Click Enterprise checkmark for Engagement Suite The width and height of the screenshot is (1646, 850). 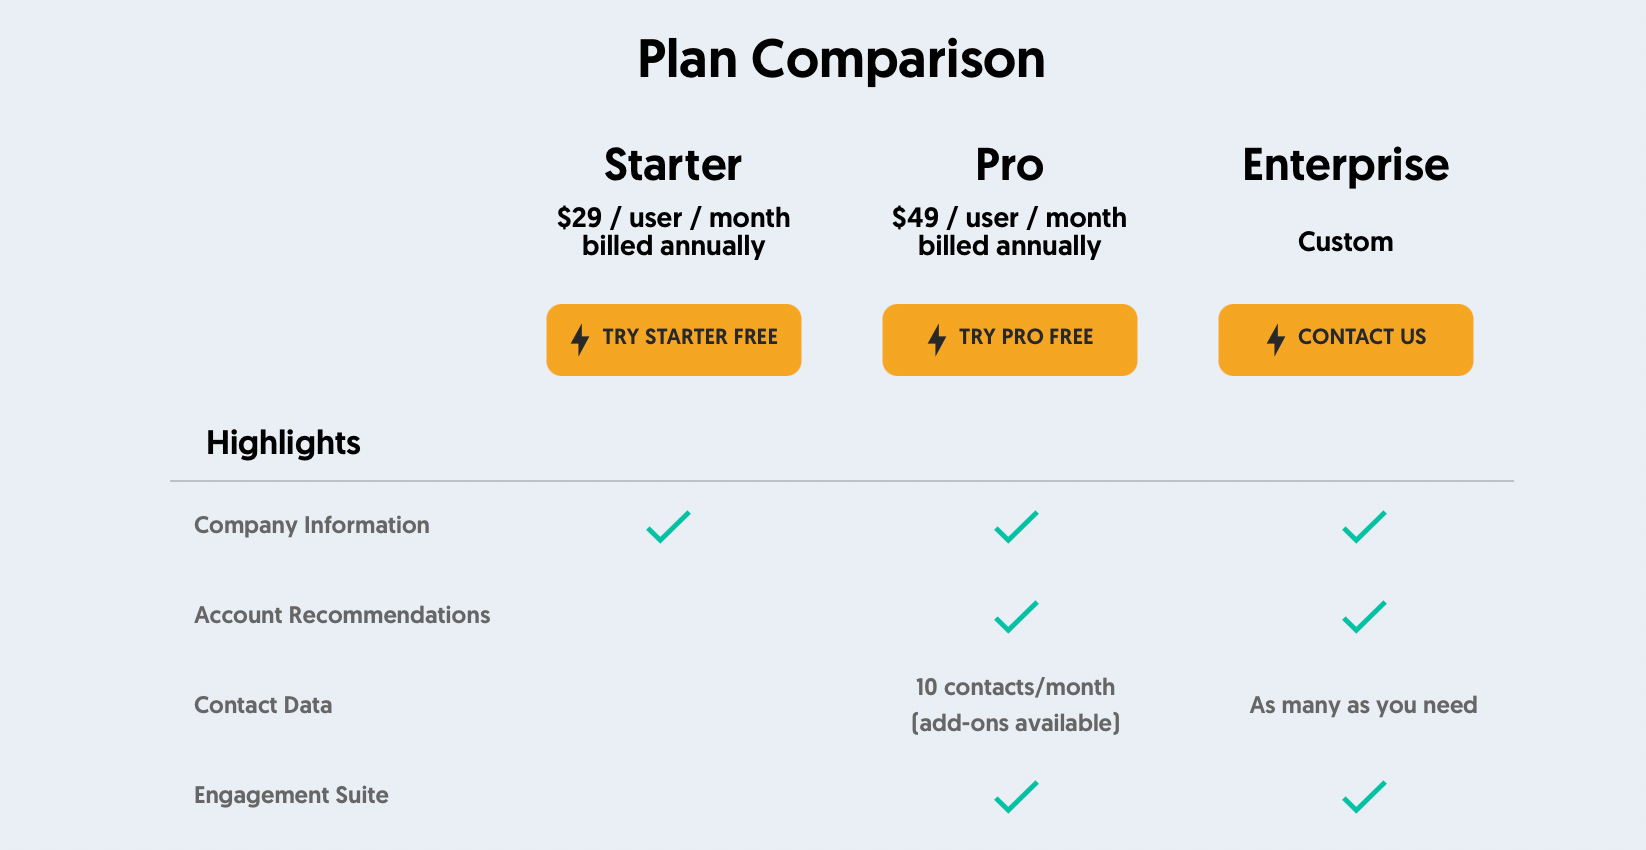[x=1365, y=797]
